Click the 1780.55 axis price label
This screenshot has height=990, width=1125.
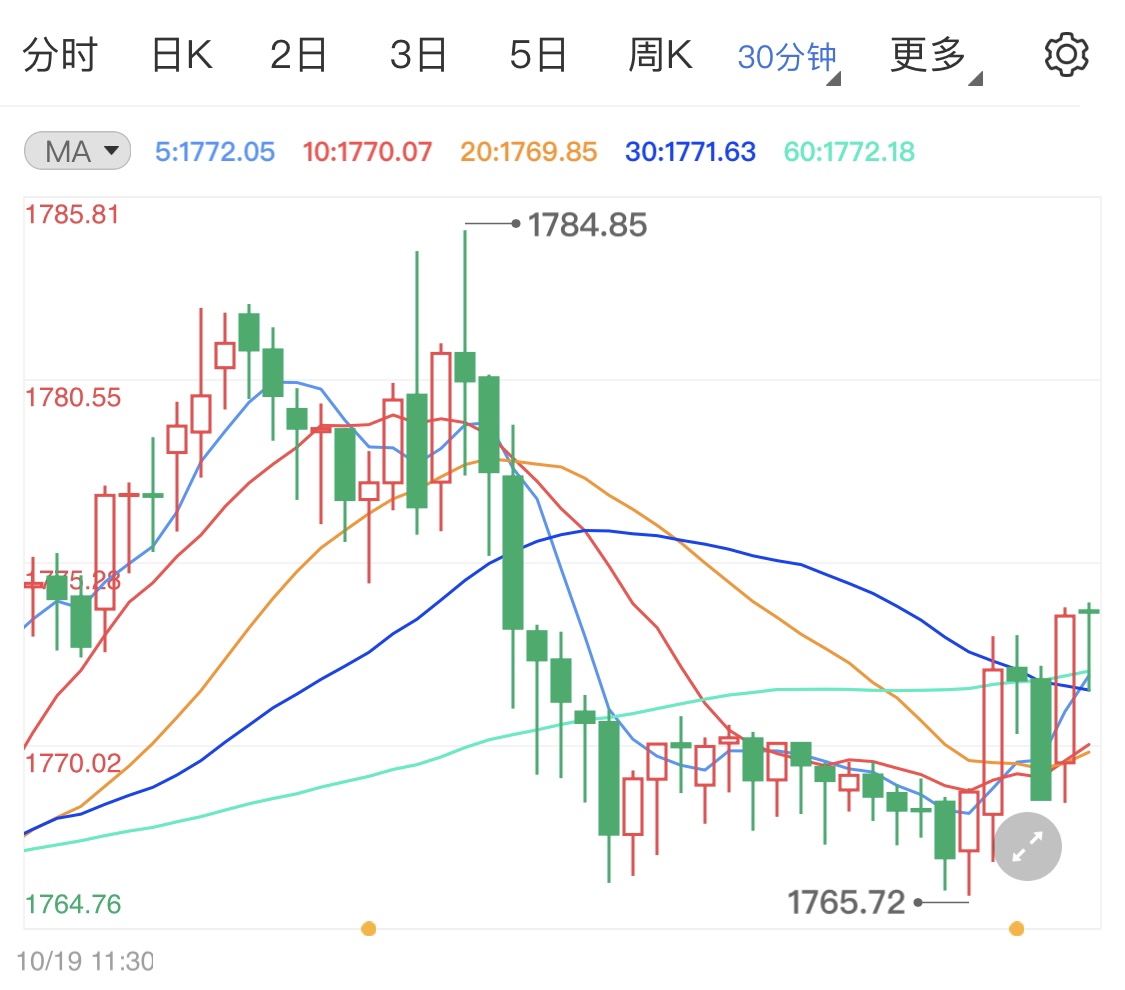72,397
